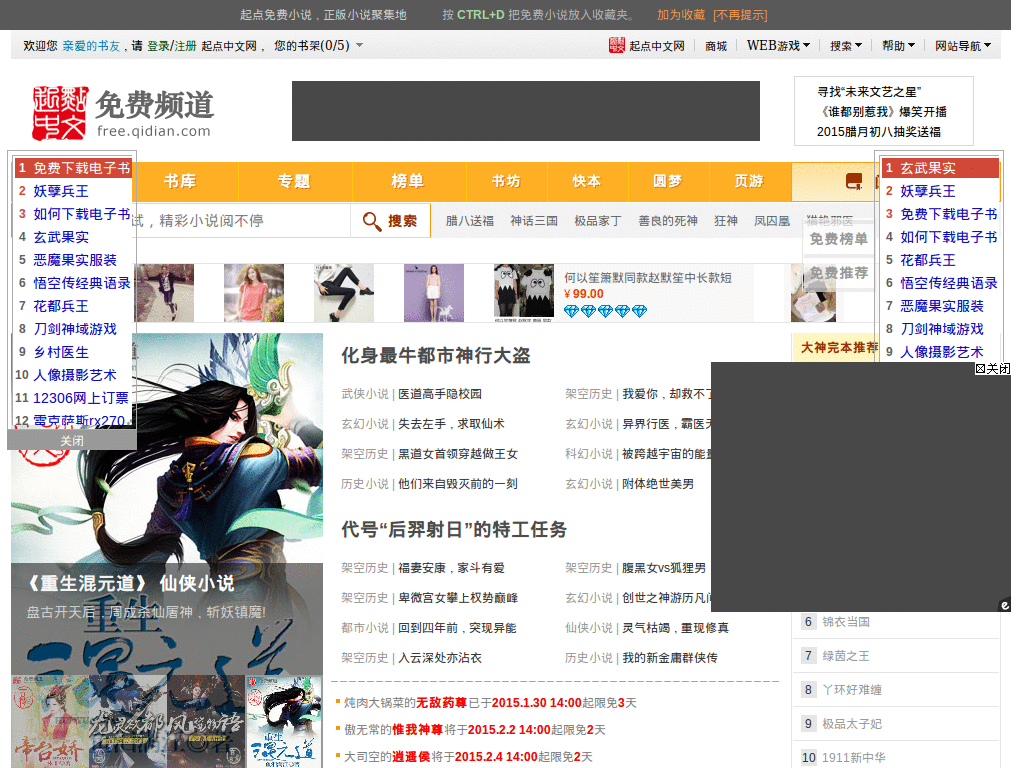Screen dimensions: 1024x768
Task: Expand the WEB游戏 dropdown
Action: click(778, 46)
